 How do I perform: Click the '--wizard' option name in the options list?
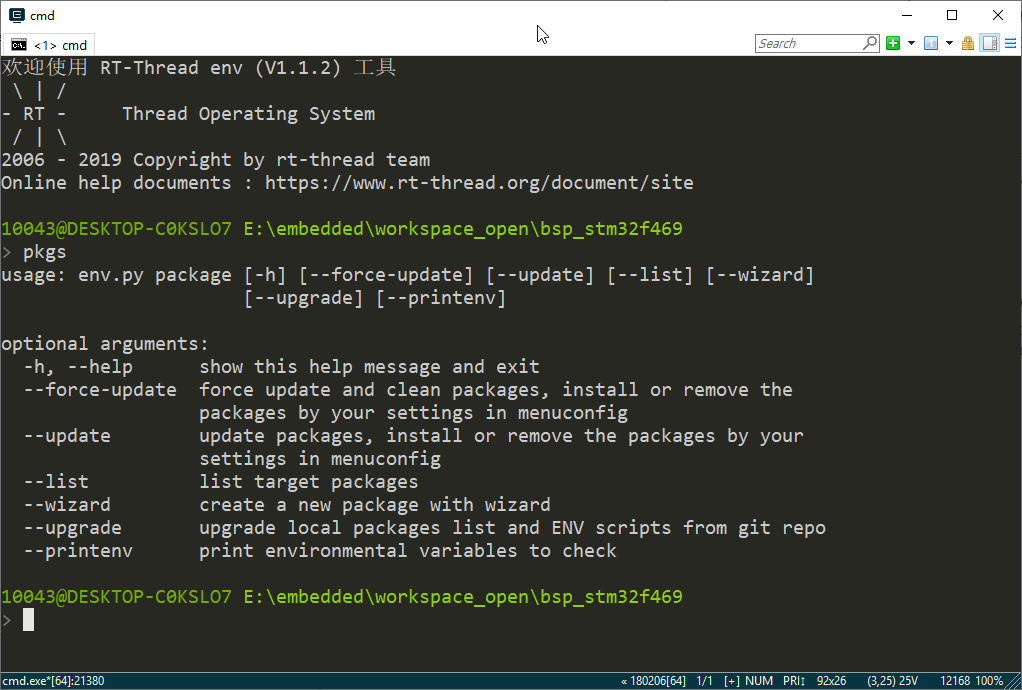coord(66,505)
